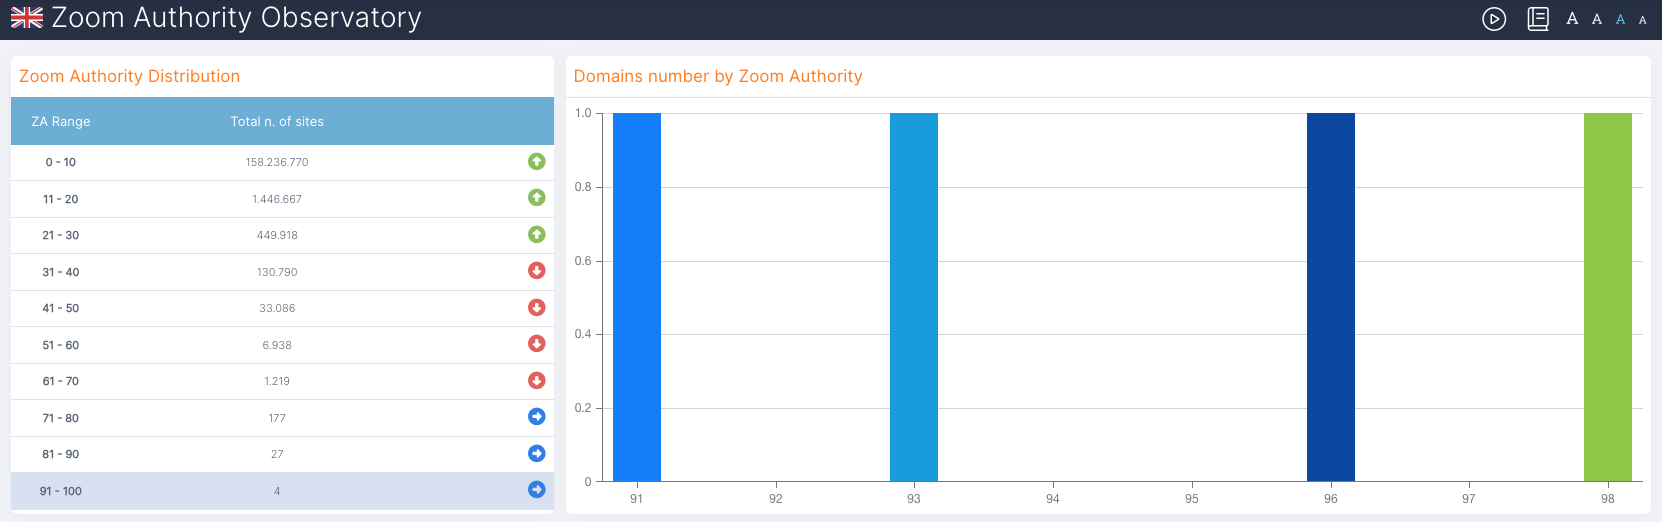Select the 91 - 100 range label

point(61,491)
